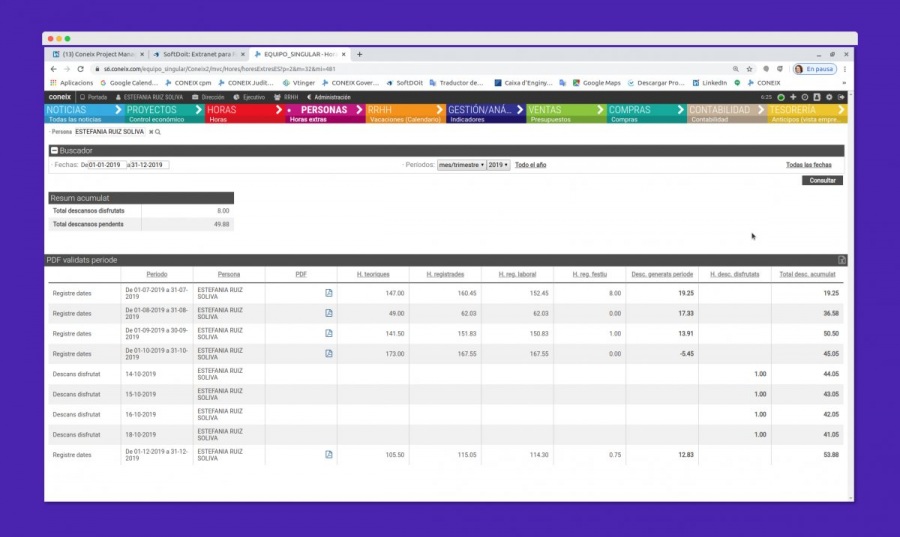Go back with the browser back arrow
Screen dimensions: 900x537
(x=53, y=69)
